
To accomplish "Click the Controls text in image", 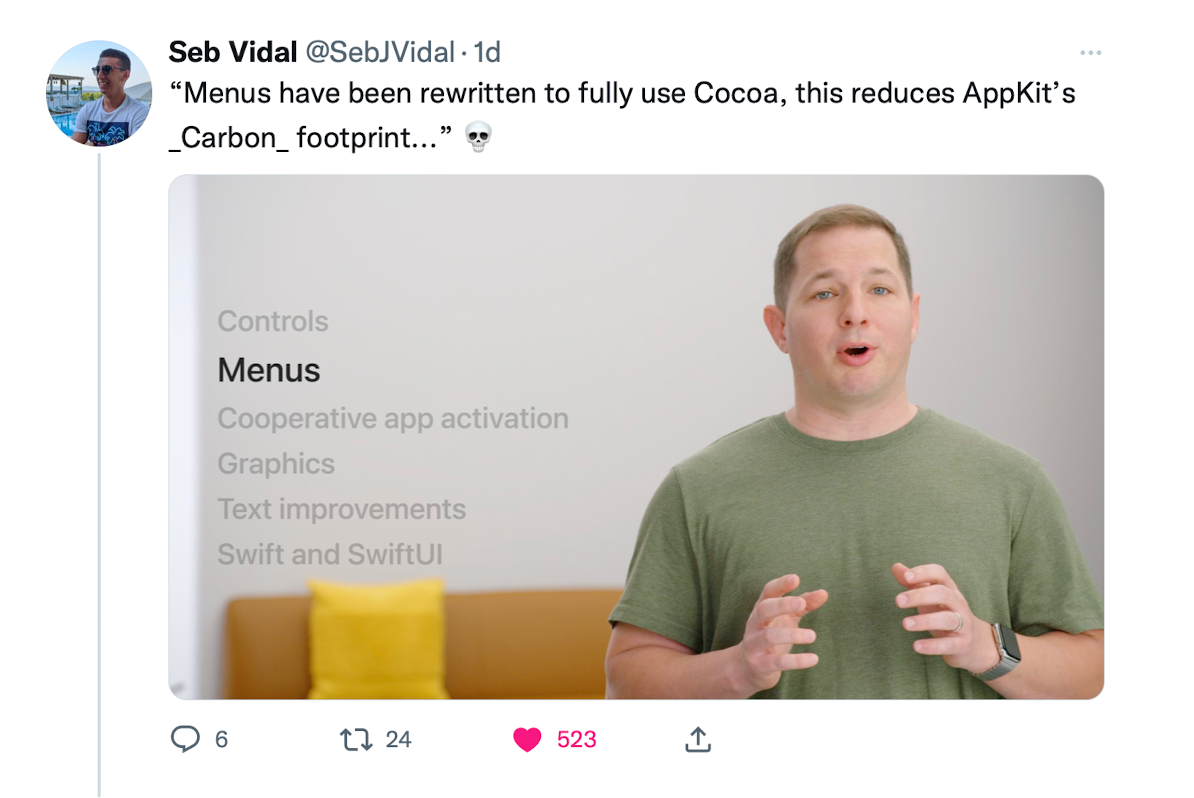I will coord(273,321).
